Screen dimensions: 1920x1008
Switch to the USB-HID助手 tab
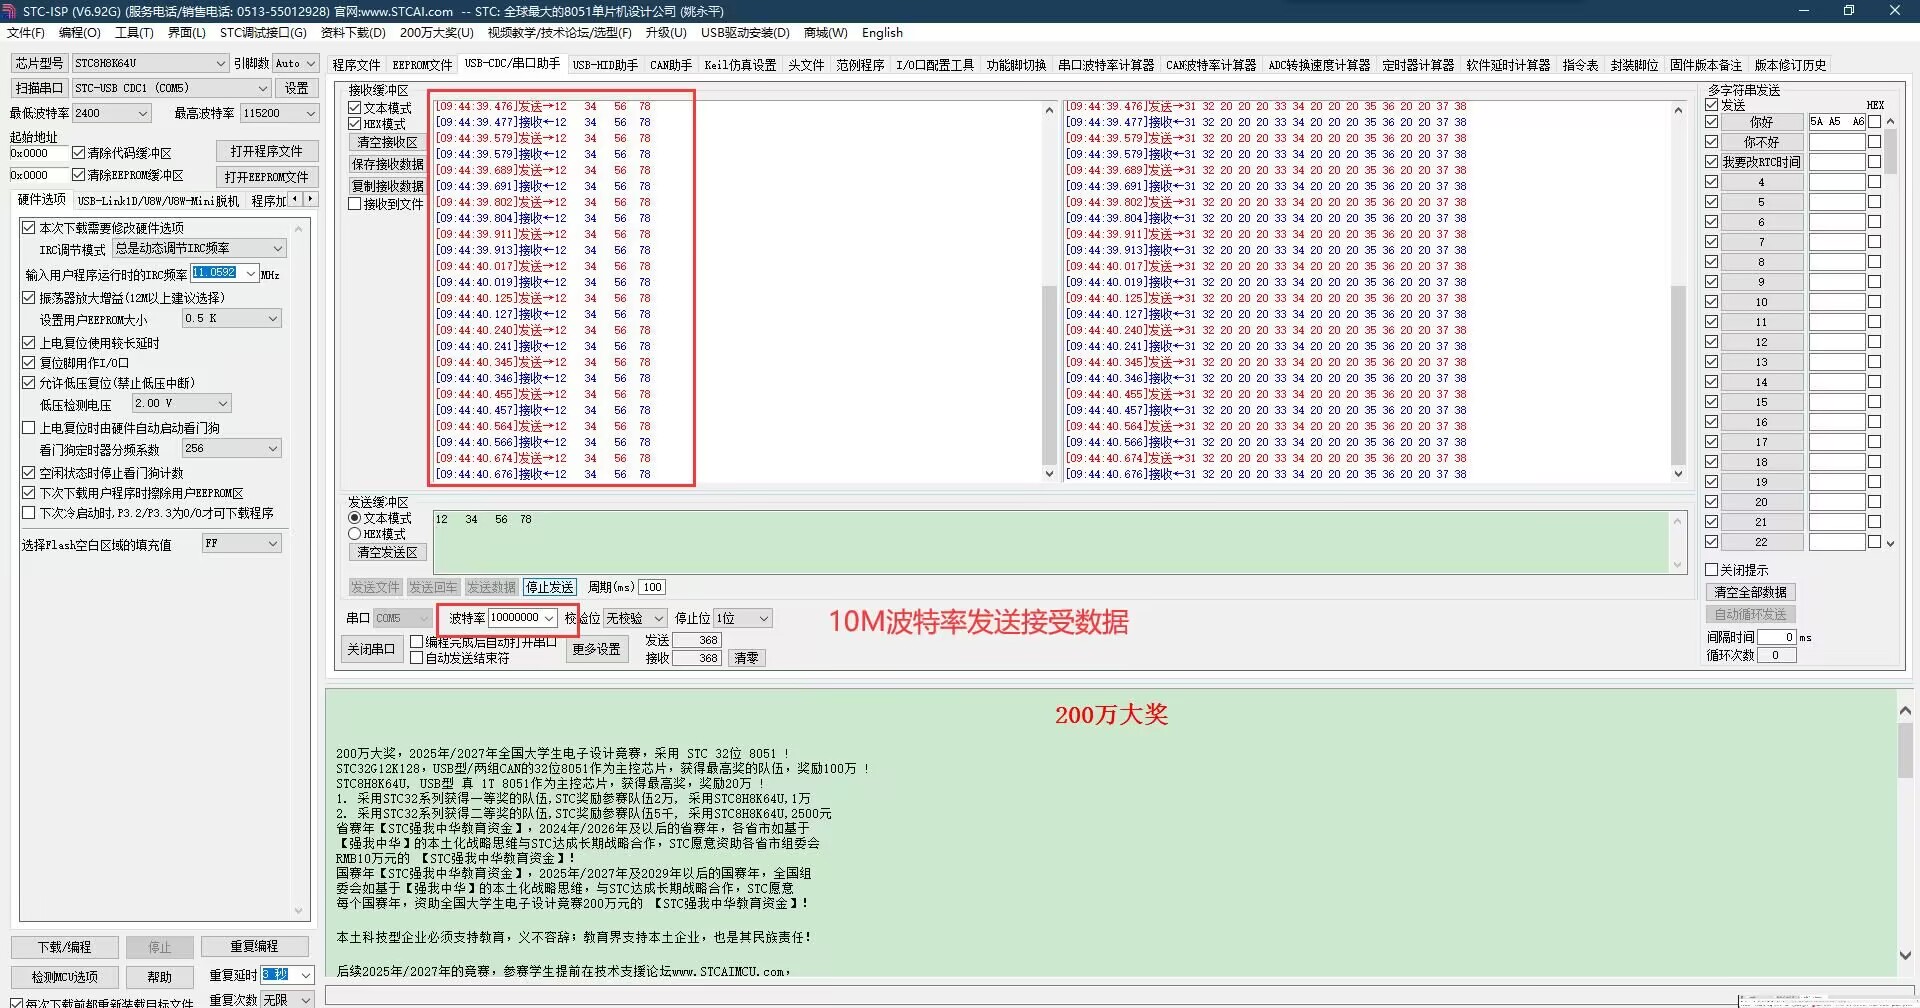[x=605, y=65]
